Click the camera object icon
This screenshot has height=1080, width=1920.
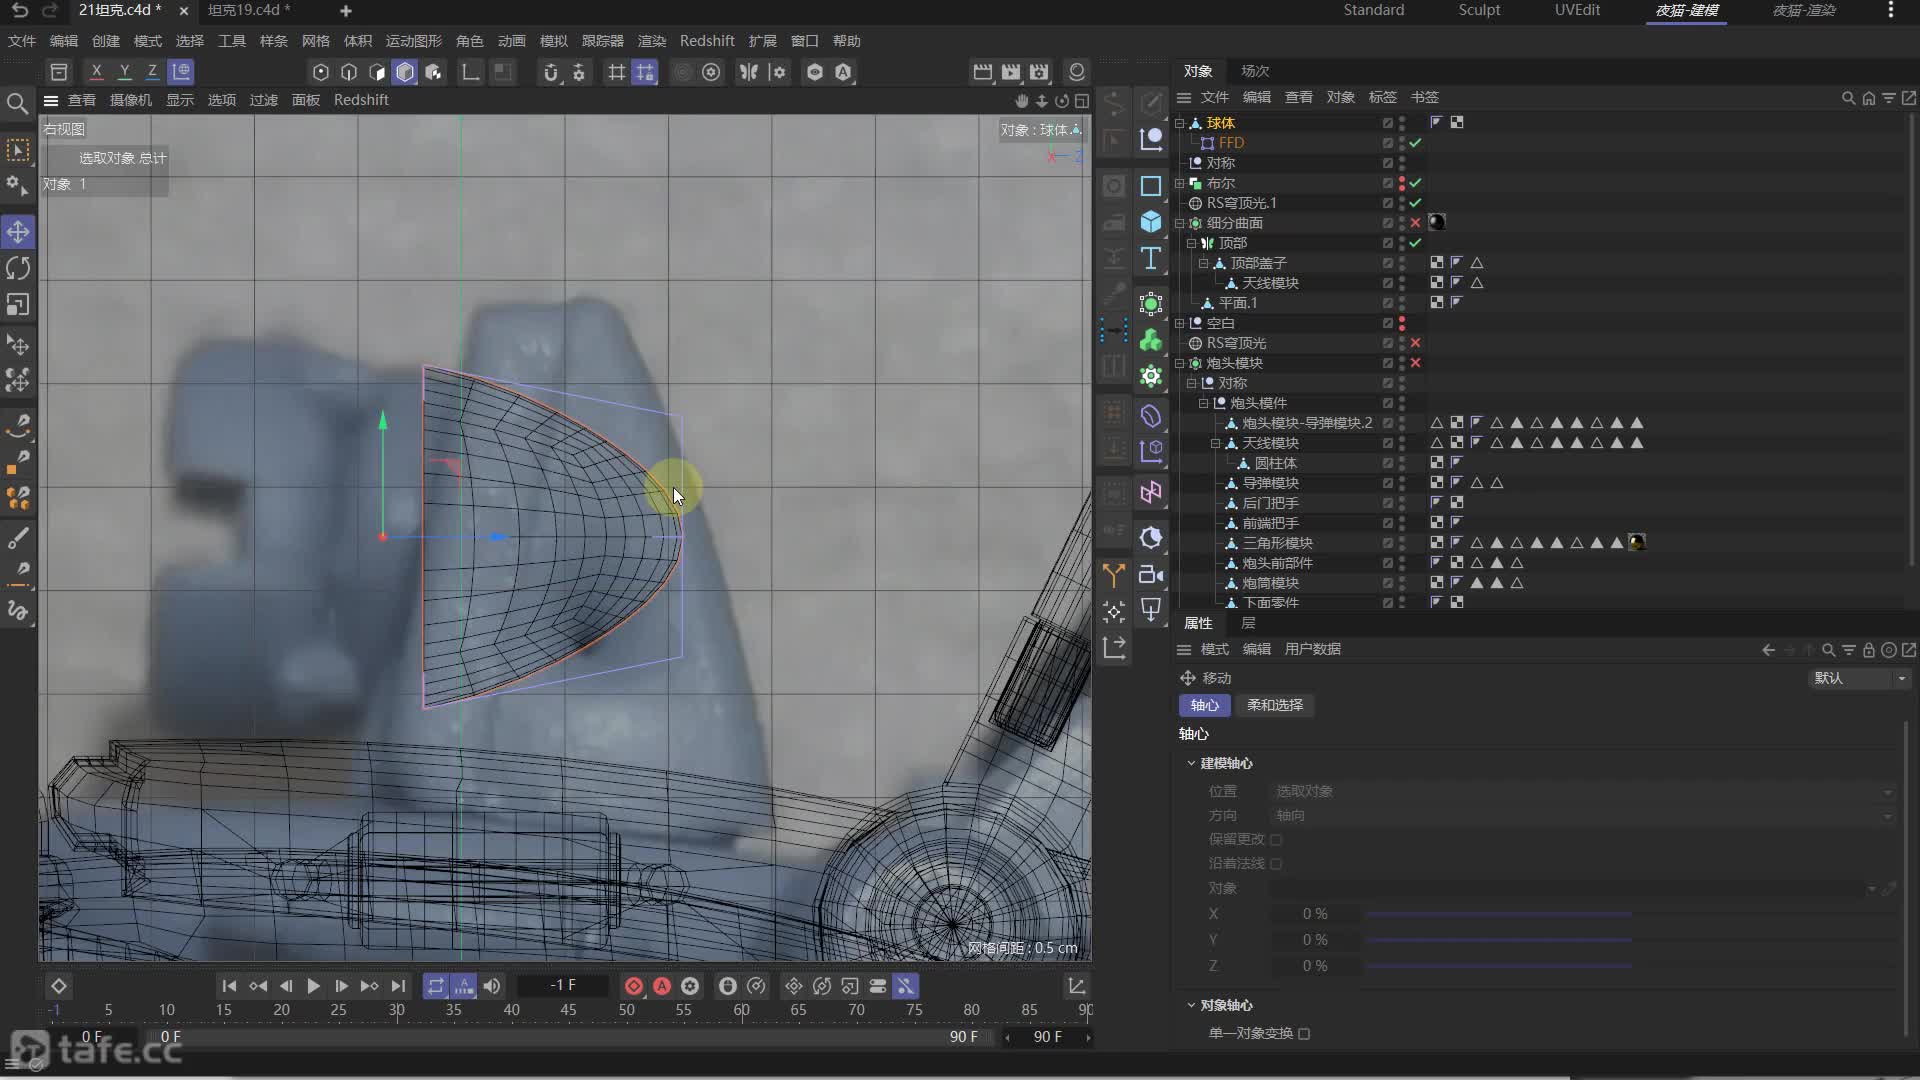coord(1151,575)
